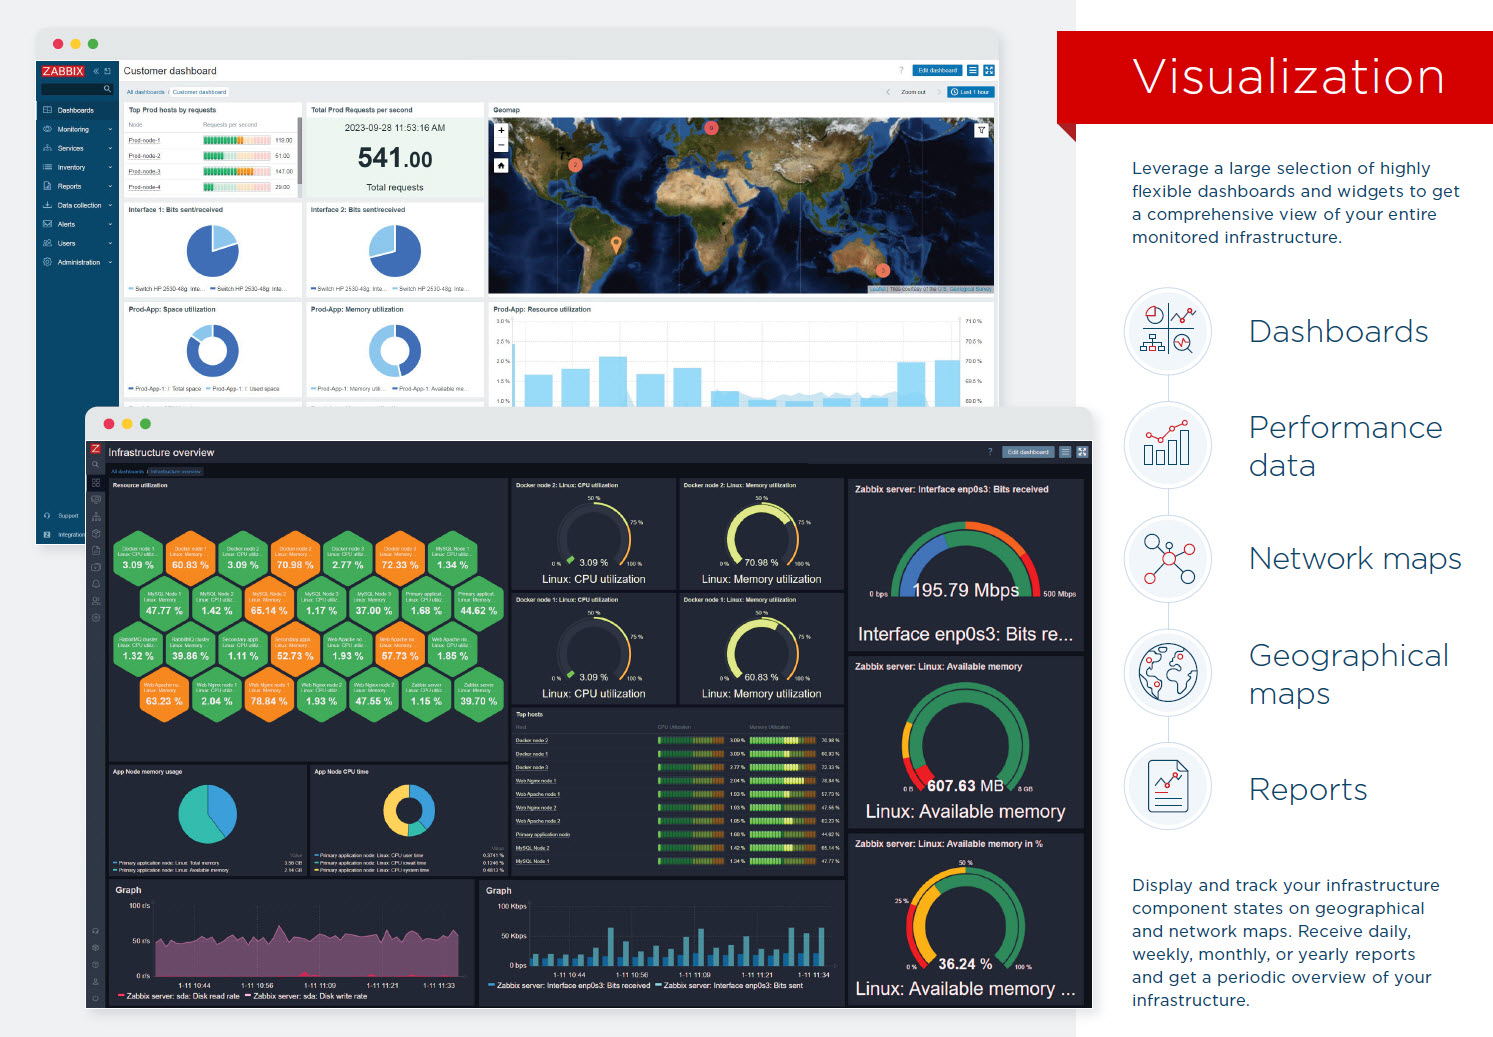Collapse the Zabbix sidebar with double-chevron icon
The image size is (1493, 1037).
point(97,71)
